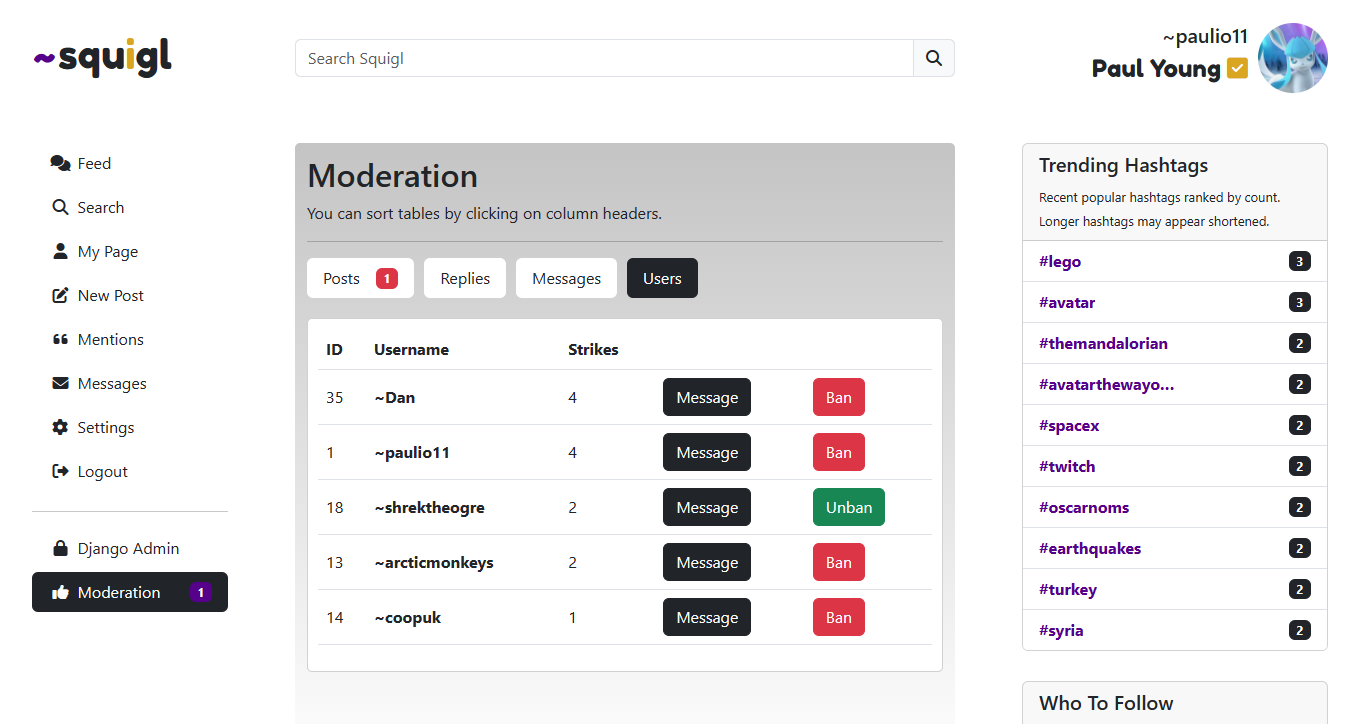Click the Paul Young name in header
1360x724 pixels.
click(1156, 68)
